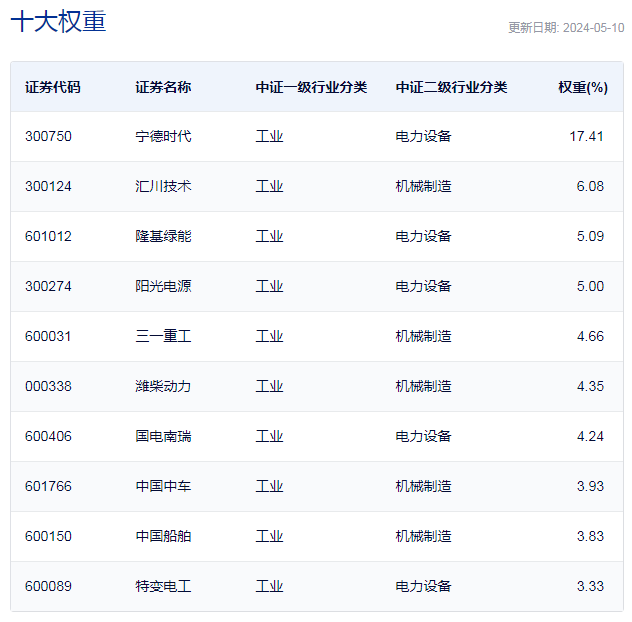Click weight value 4.35
The height and width of the screenshot is (622, 632).
point(590,386)
